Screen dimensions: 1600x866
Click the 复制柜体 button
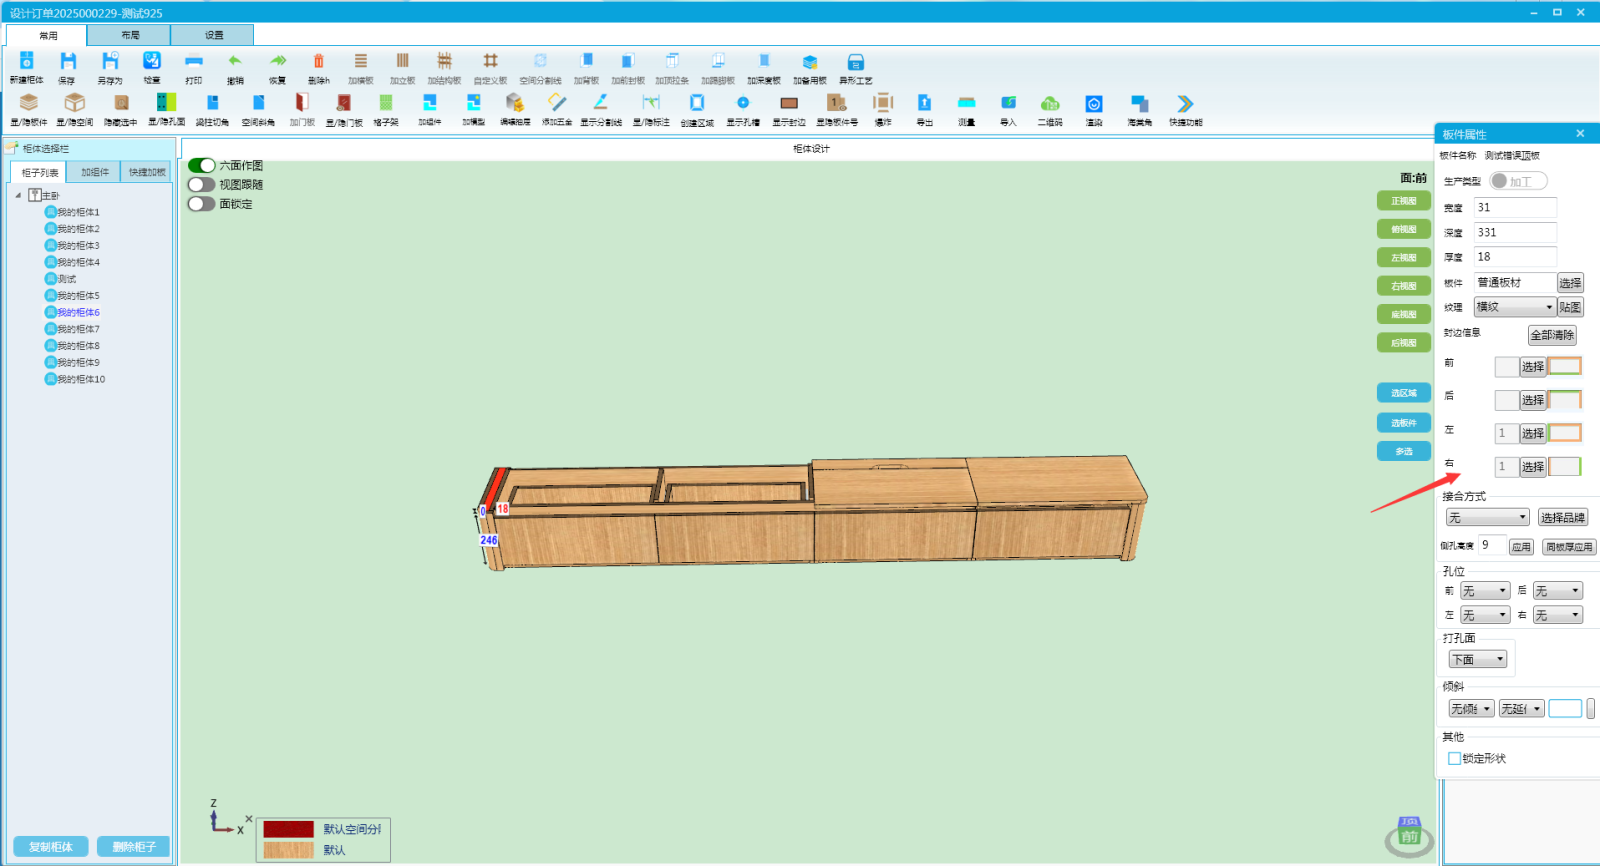point(51,847)
